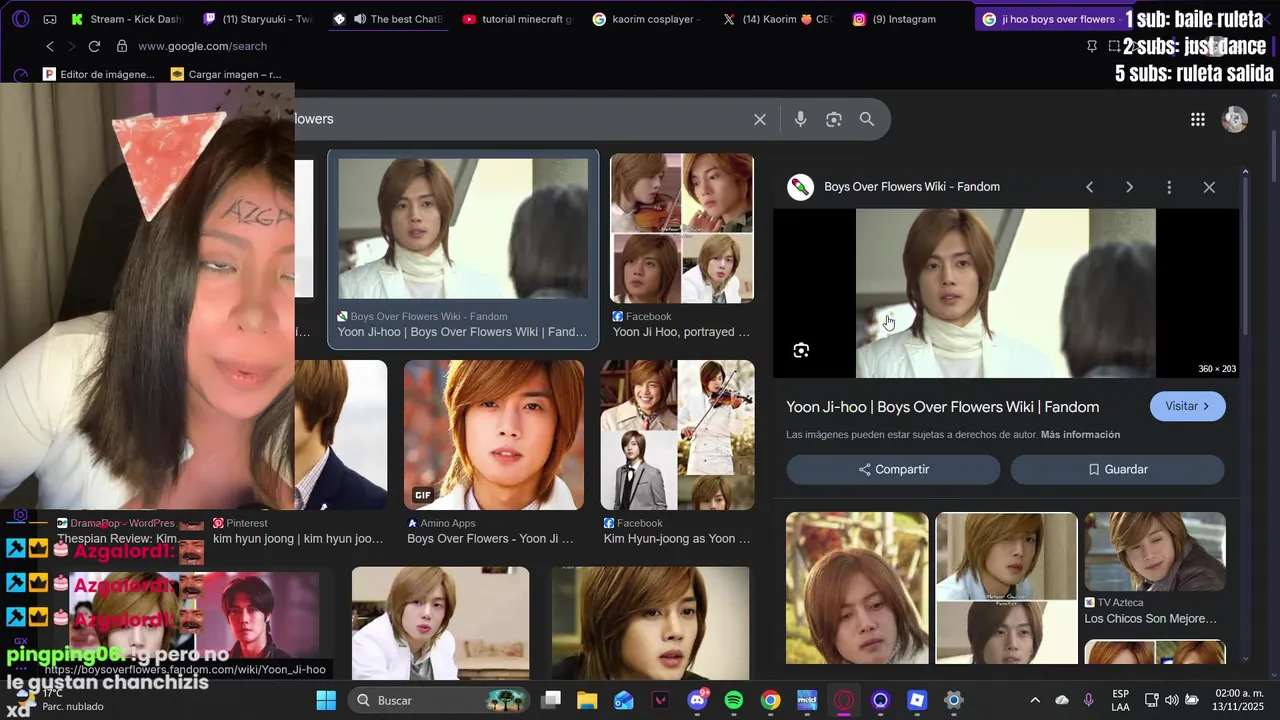This screenshot has width=1280, height=720.
Task: Click the Compartir button
Action: (893, 469)
